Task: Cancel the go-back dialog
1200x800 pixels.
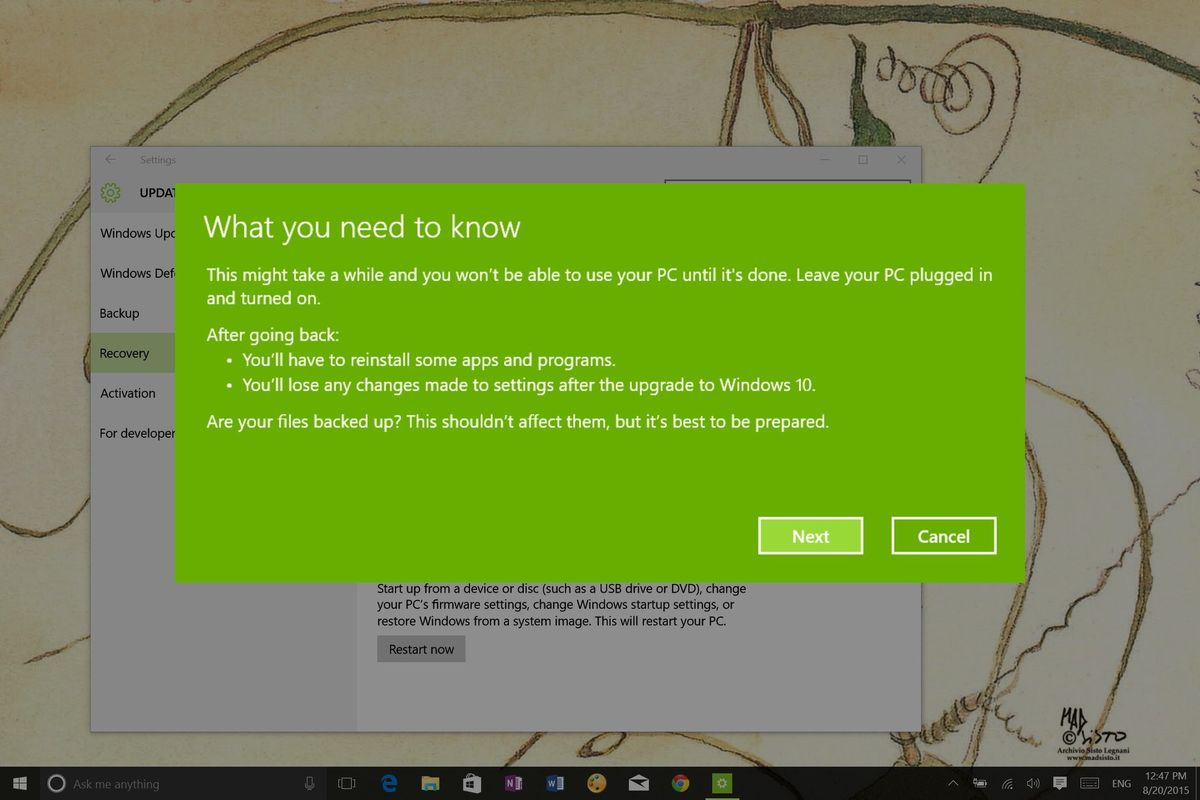Action: tap(943, 535)
